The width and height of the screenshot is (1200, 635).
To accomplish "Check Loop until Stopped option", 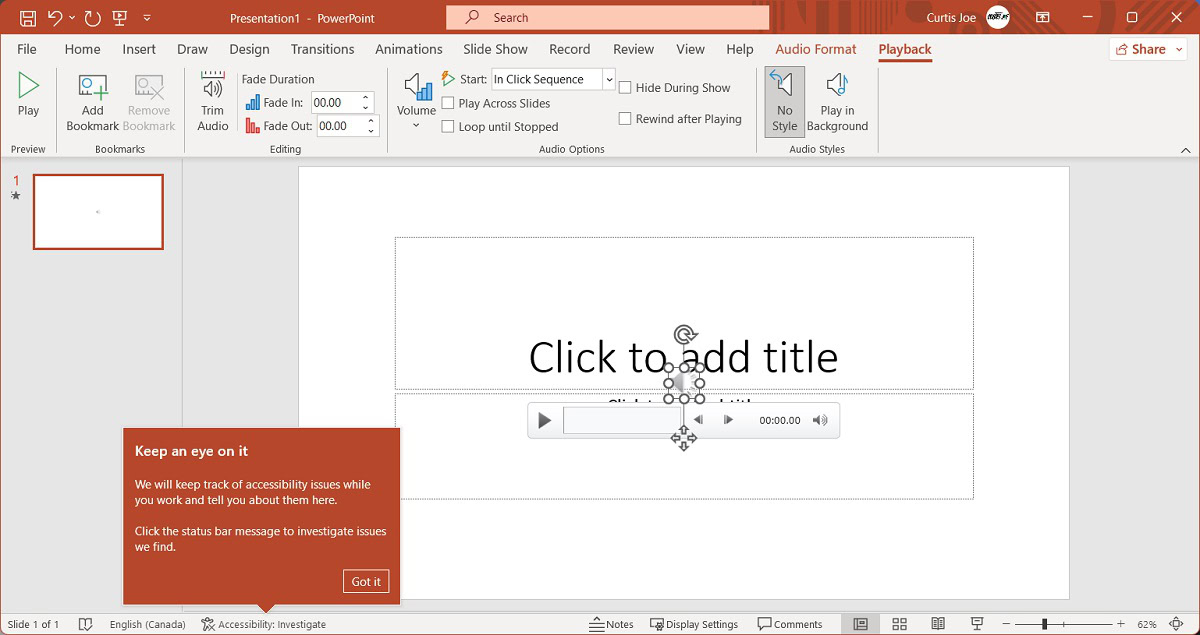I will click(448, 127).
